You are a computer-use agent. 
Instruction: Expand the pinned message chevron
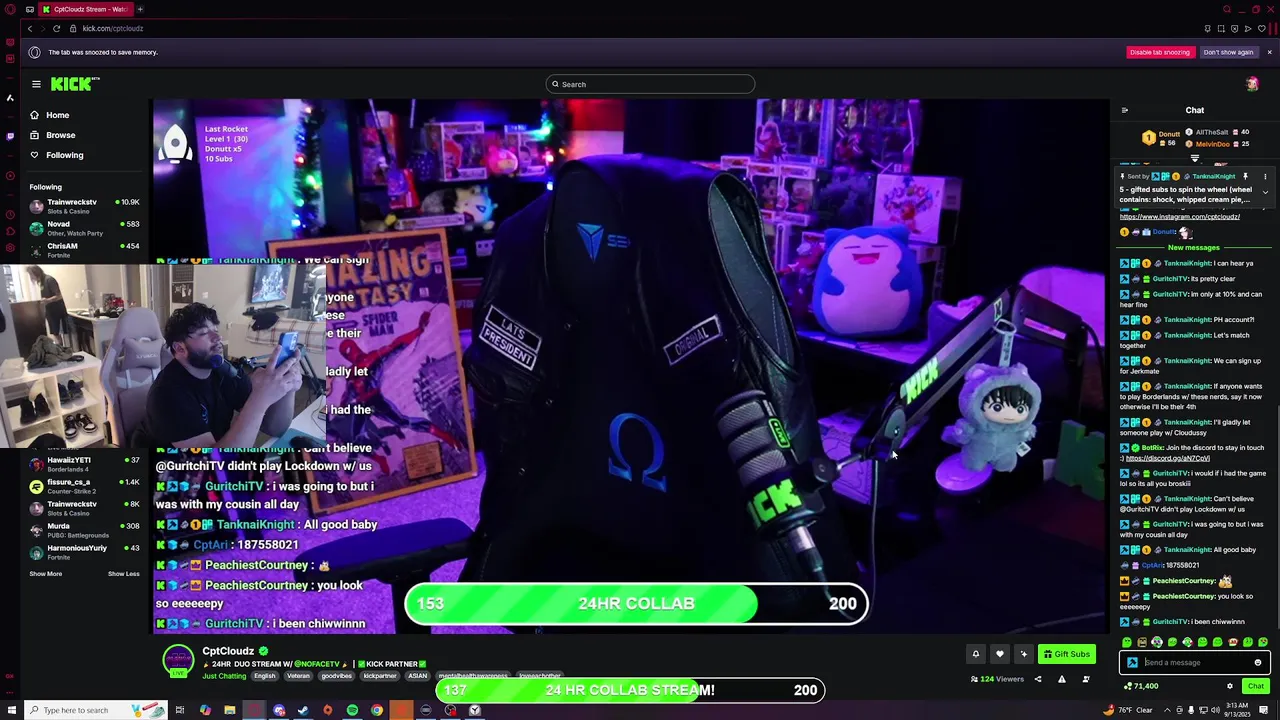1265,192
